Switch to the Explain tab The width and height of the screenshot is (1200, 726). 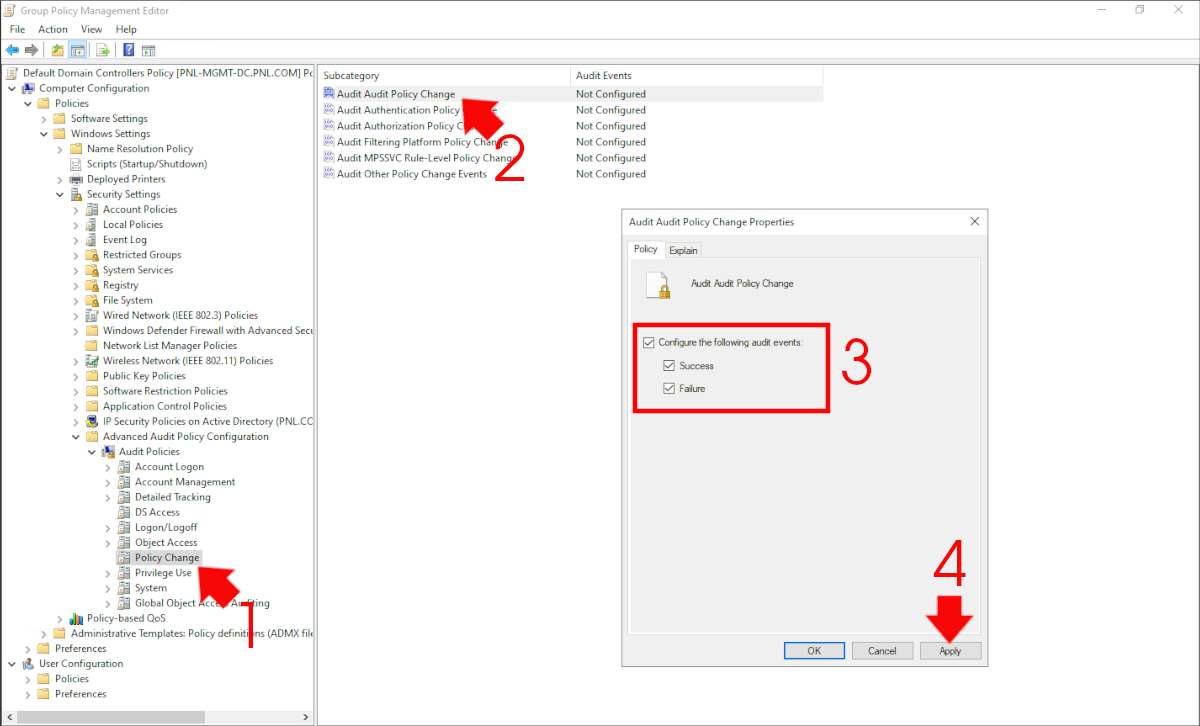point(684,250)
